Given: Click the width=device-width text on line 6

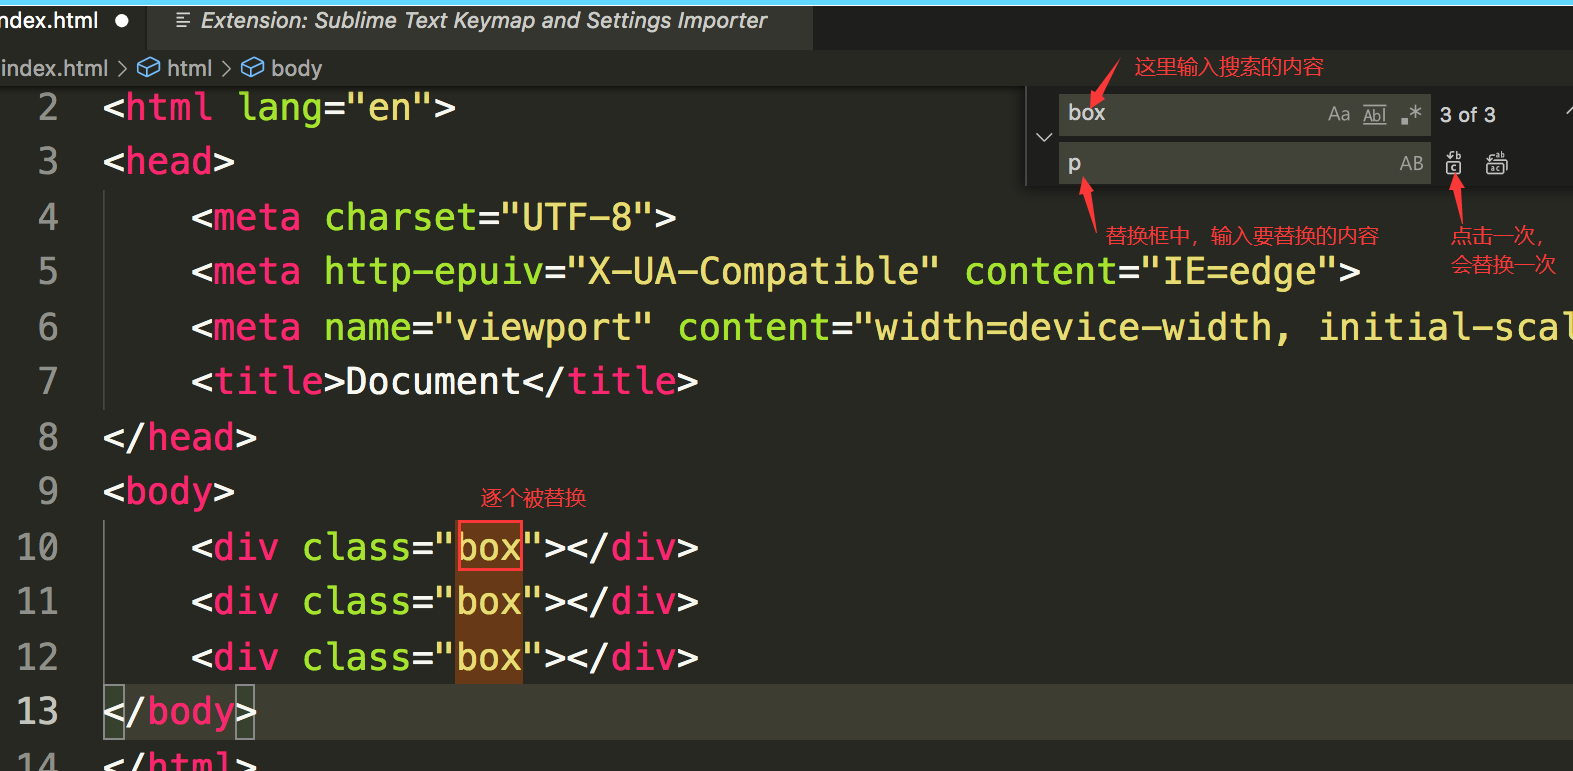Looking at the screenshot, I should point(1073,327).
